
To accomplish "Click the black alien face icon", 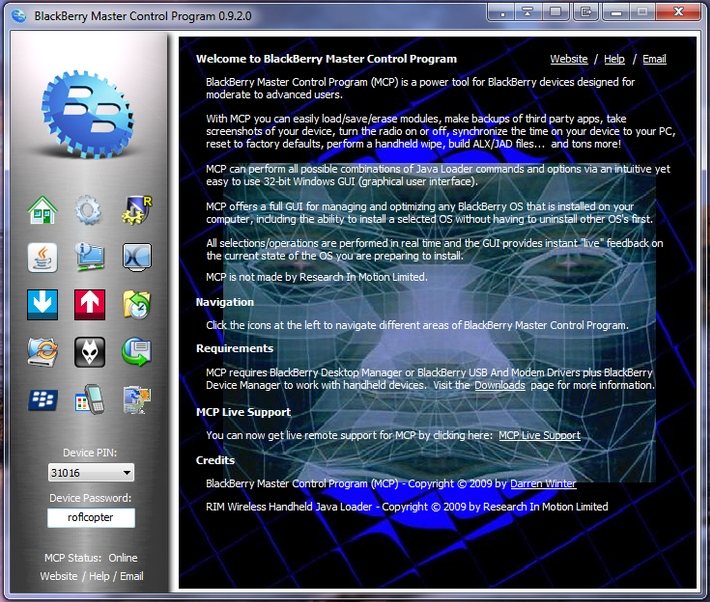I will [89, 351].
